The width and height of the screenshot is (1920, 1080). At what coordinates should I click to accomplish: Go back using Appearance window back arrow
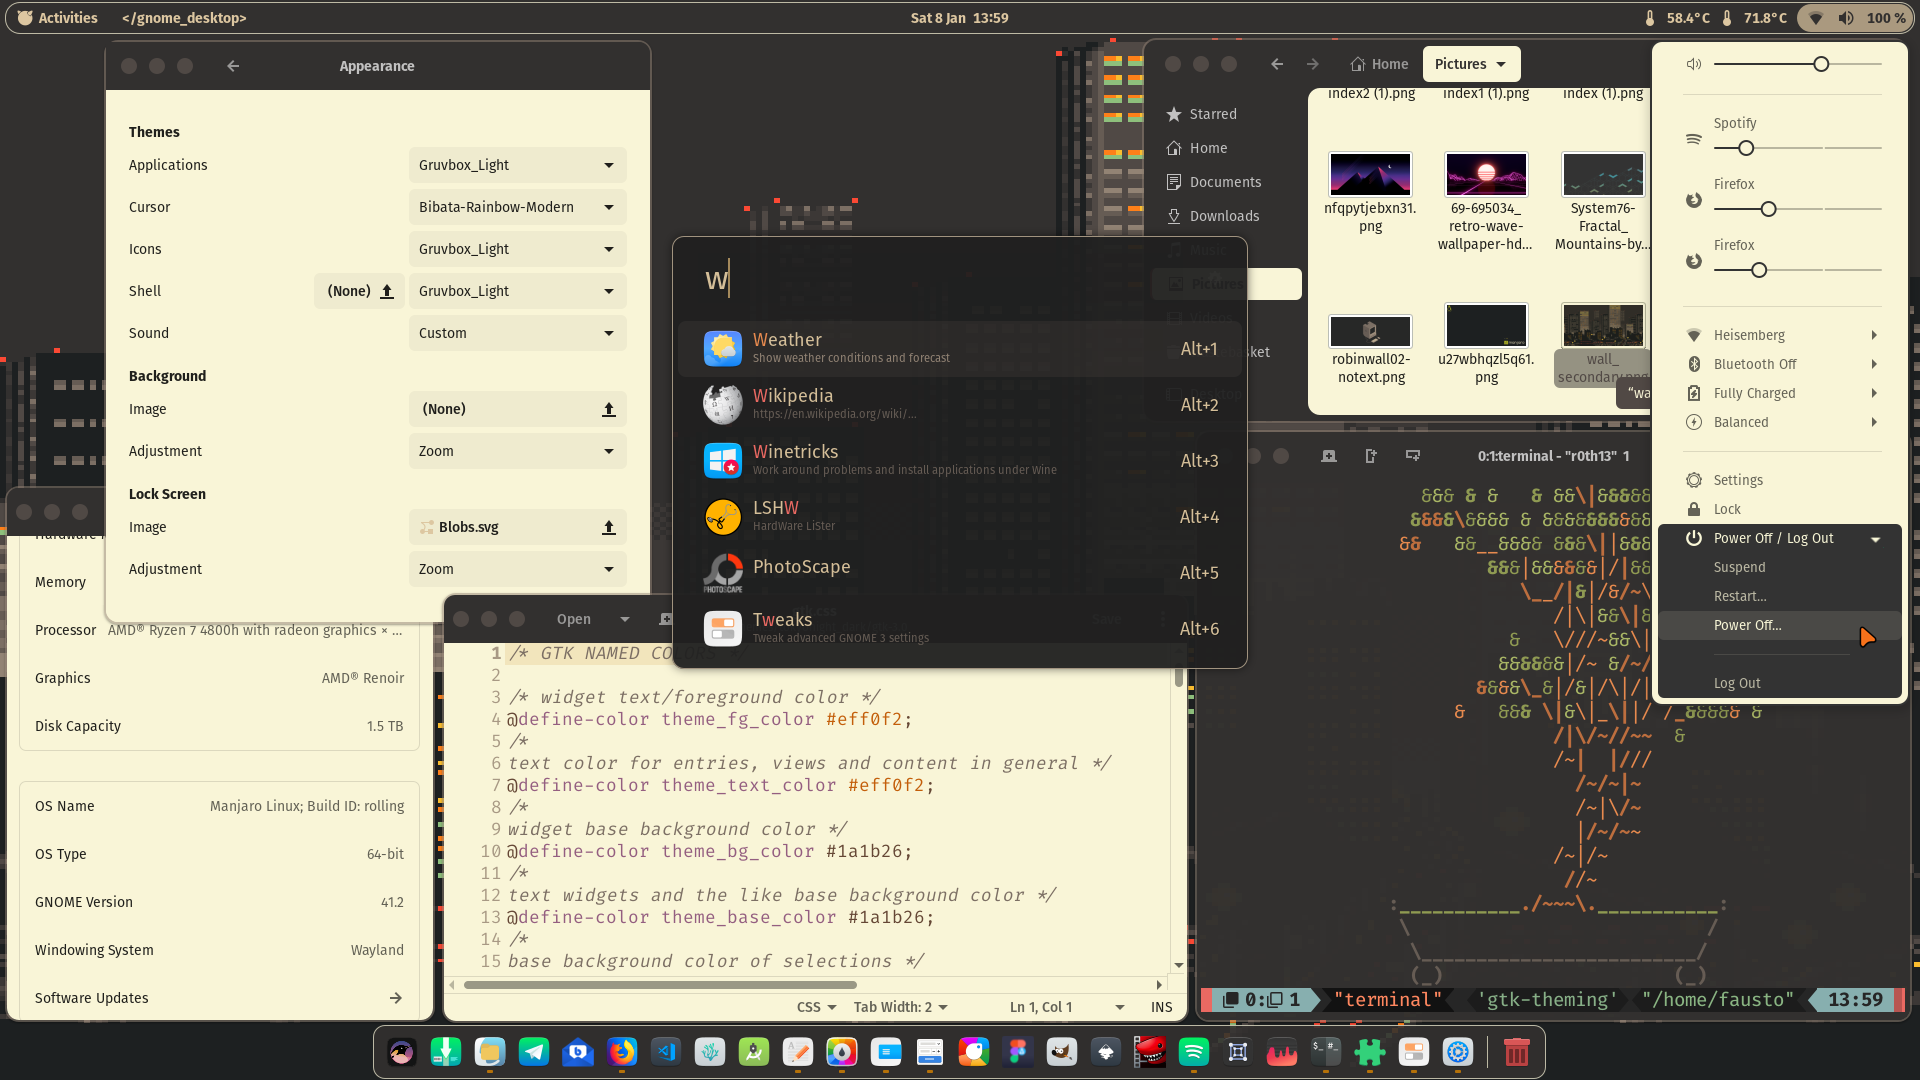pos(233,66)
